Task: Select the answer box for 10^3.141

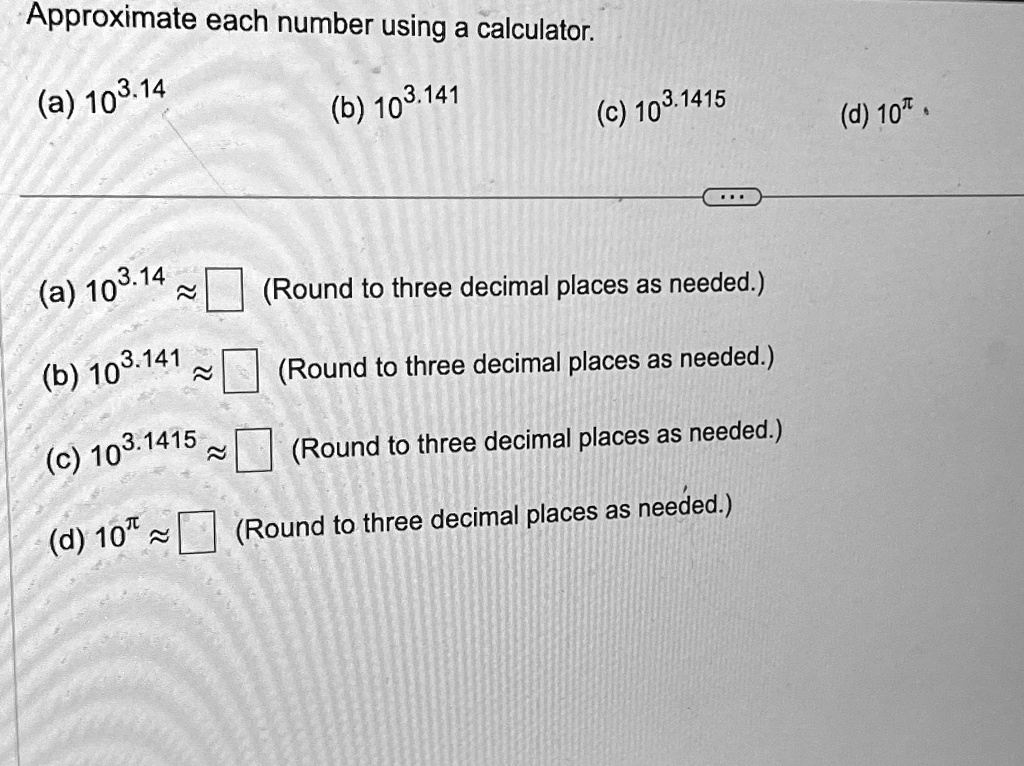Action: 240,371
